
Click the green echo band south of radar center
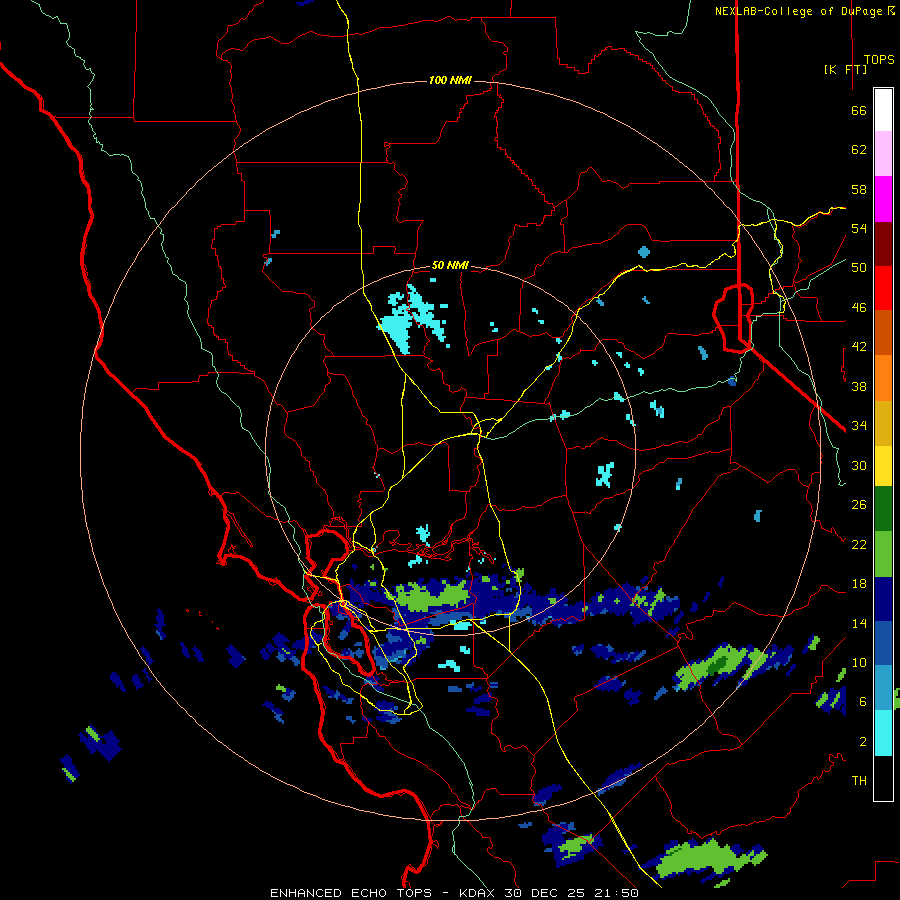pos(433,595)
